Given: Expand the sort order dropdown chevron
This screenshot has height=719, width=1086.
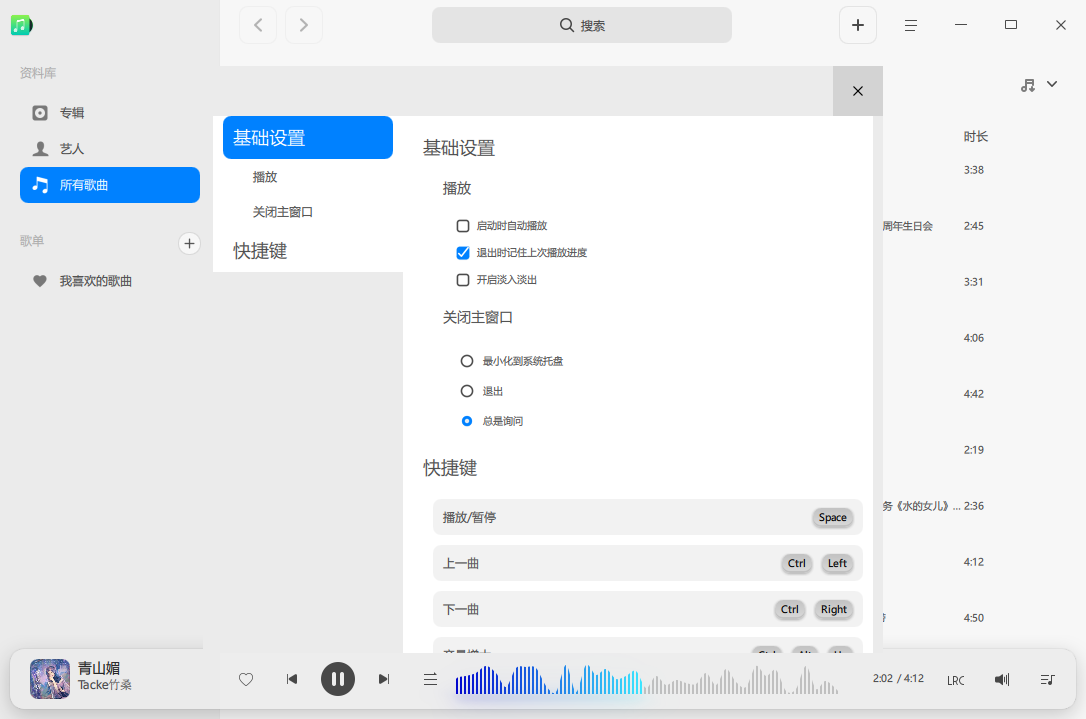Looking at the screenshot, I should click(1052, 84).
